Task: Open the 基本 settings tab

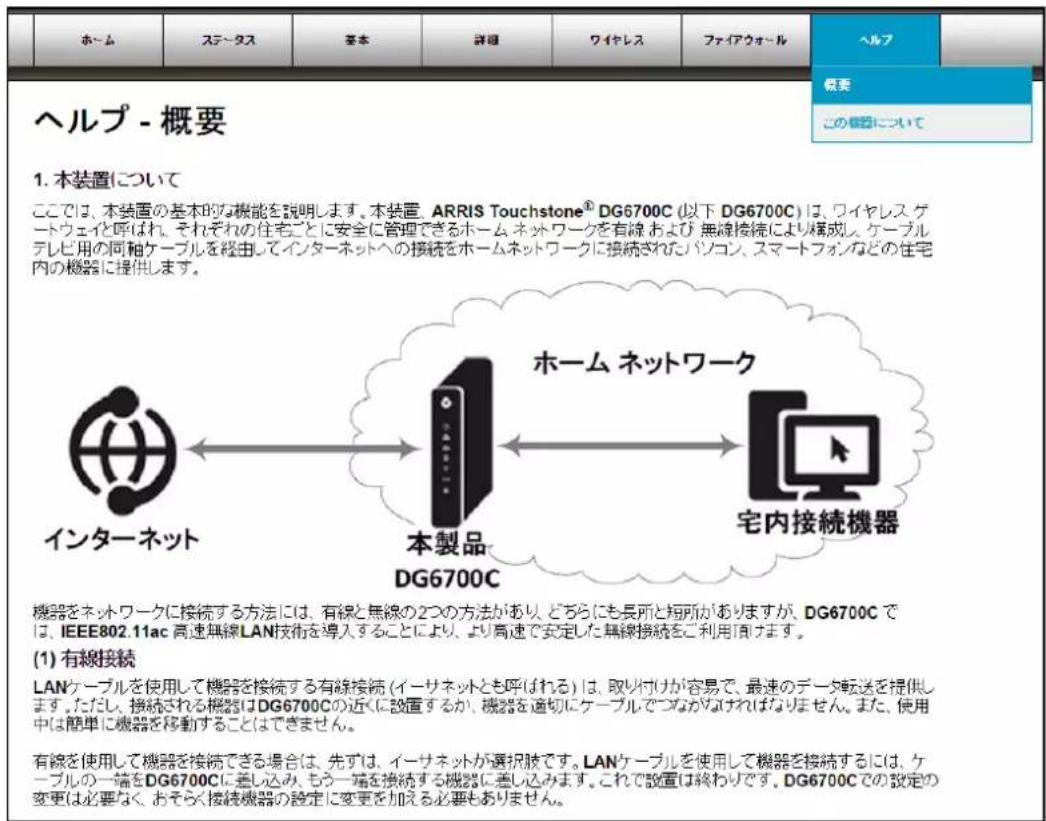Action: [358, 41]
